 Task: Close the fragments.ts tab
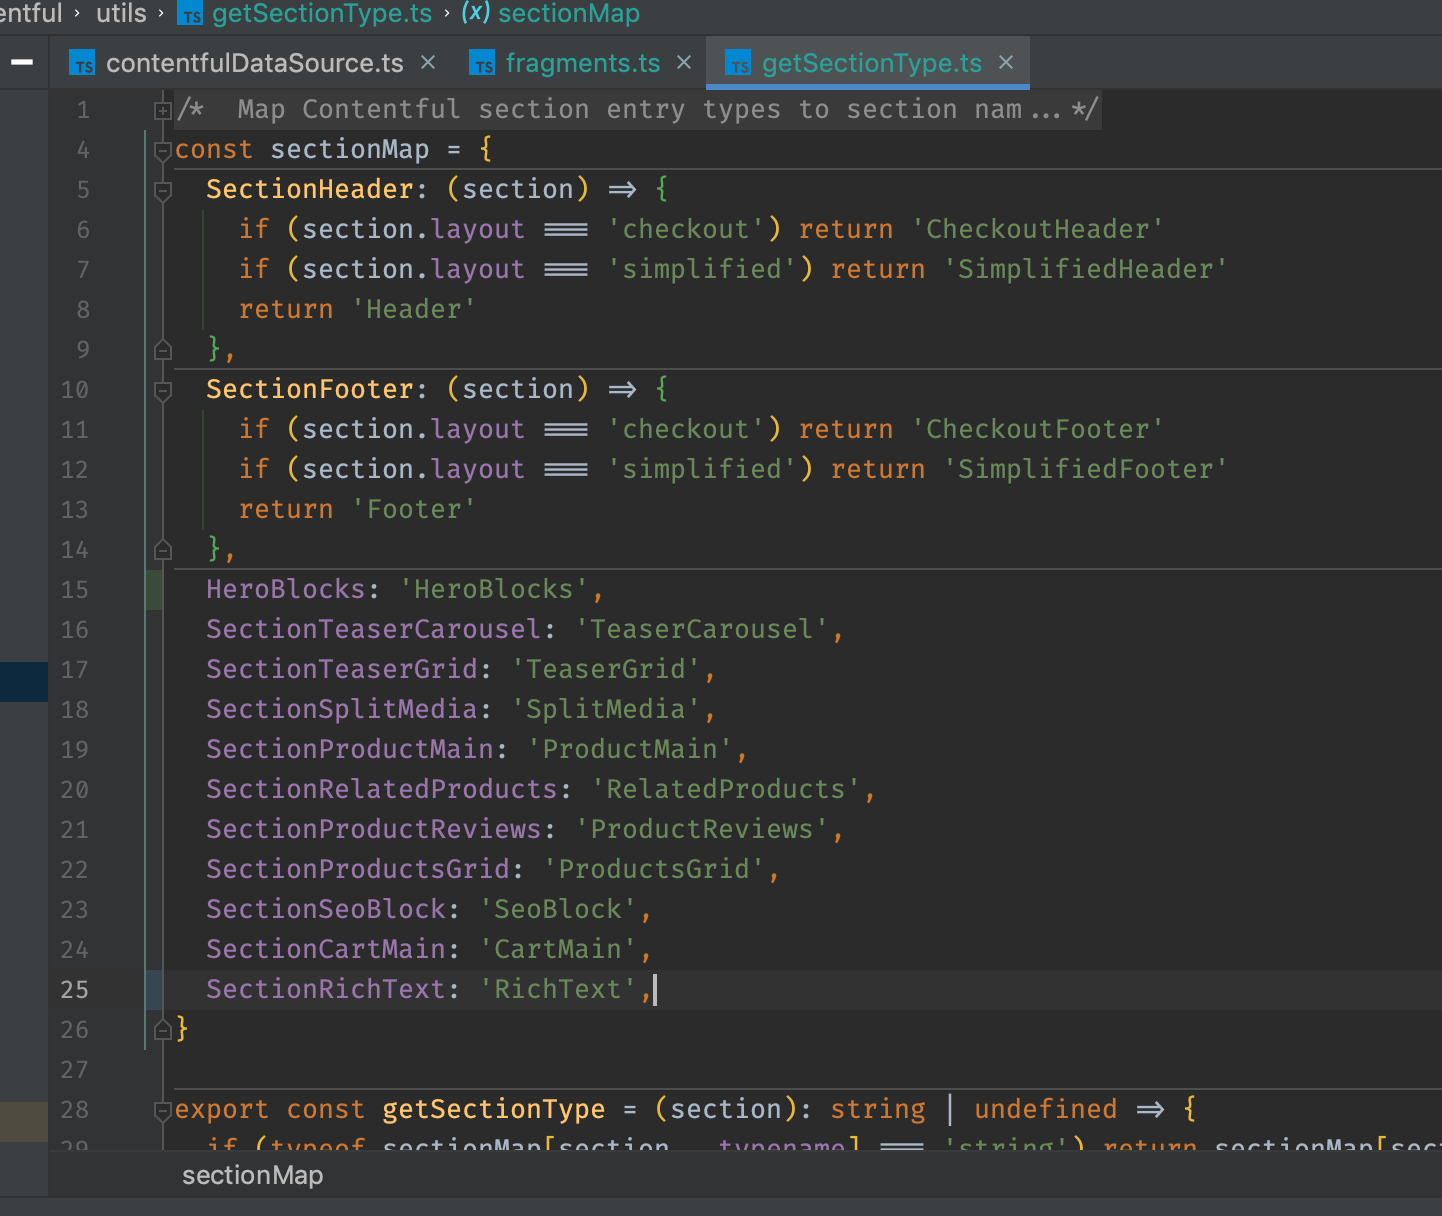pyautogui.click(x=684, y=62)
